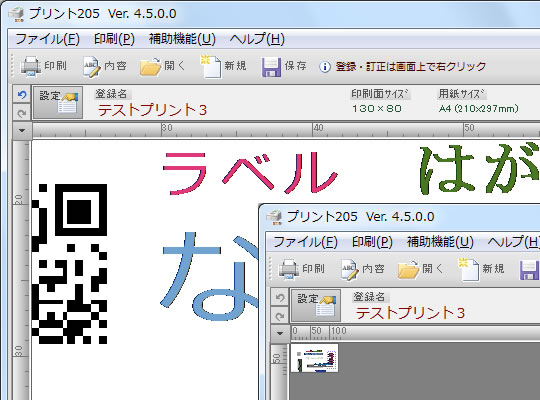Open 印刷(P) menu in the second window

click(x=372, y=242)
